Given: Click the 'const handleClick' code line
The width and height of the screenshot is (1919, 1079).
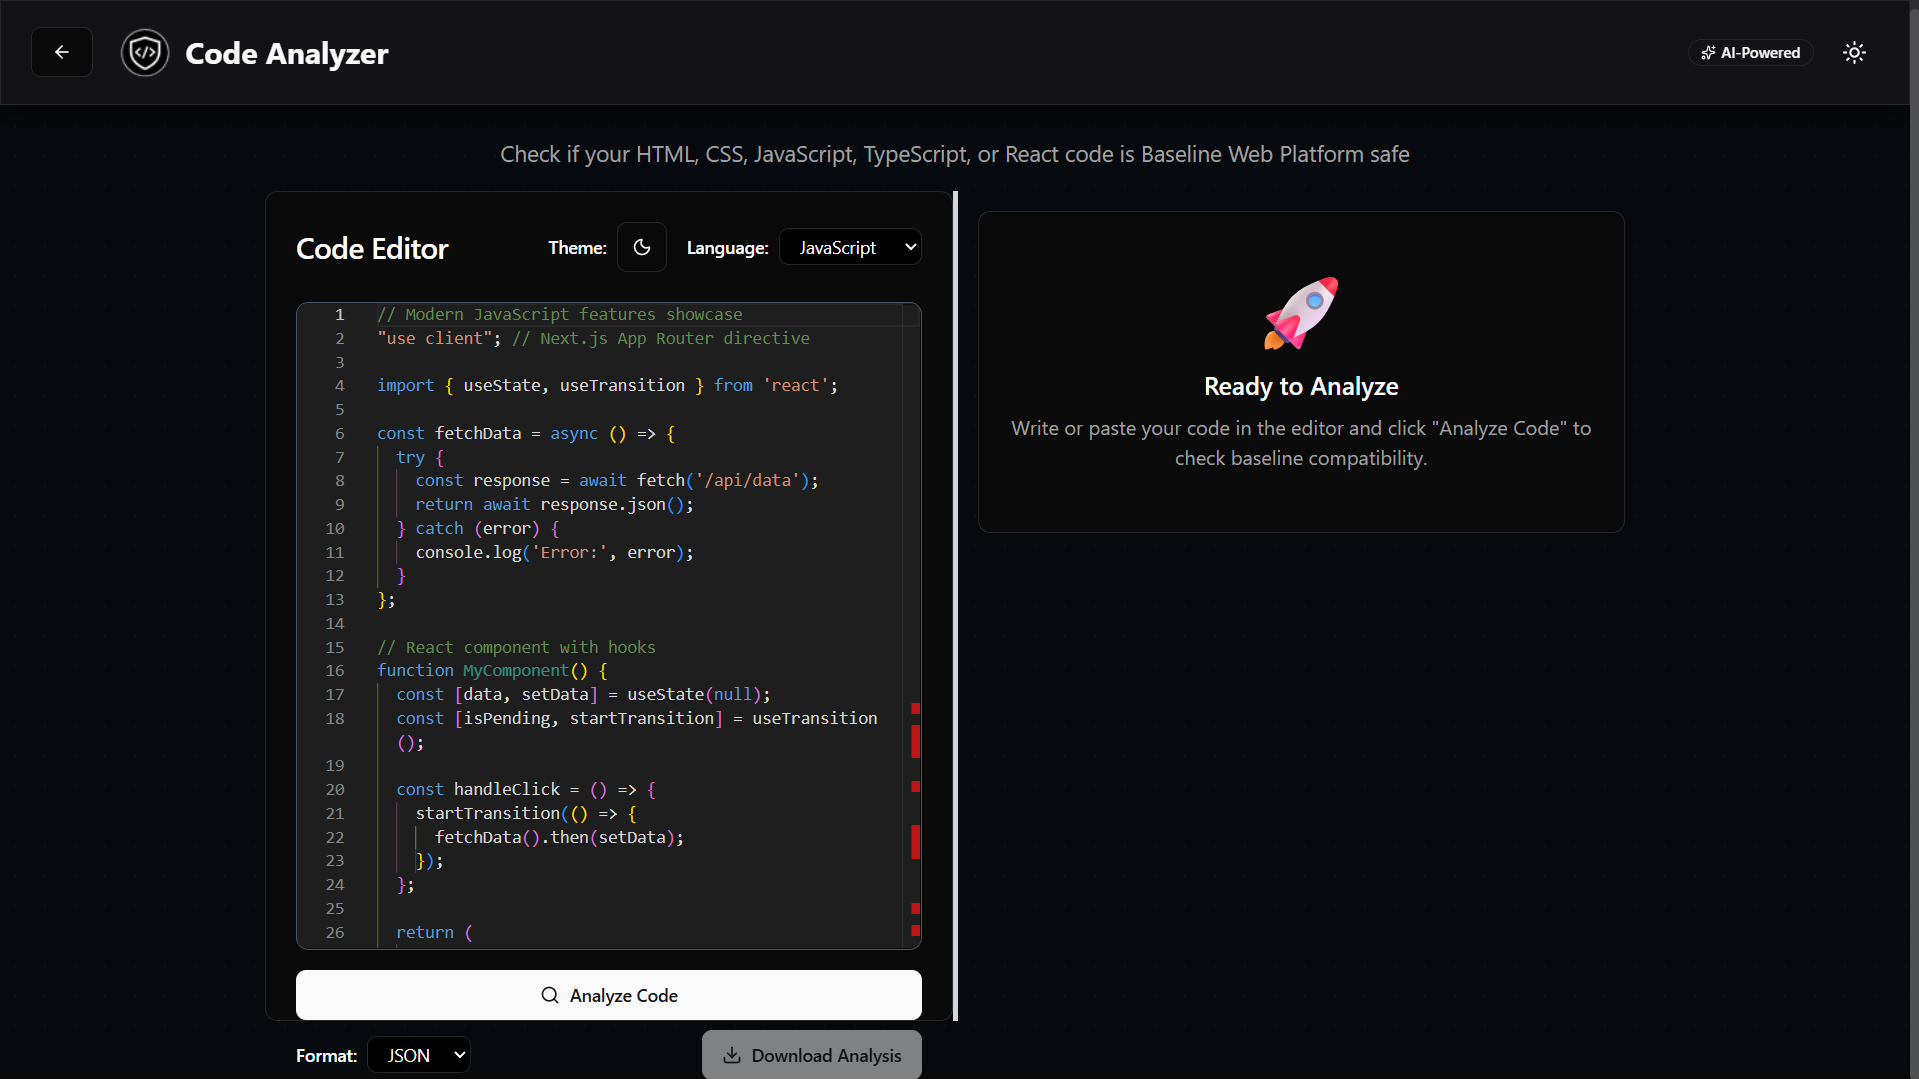Looking at the screenshot, I should (526, 789).
